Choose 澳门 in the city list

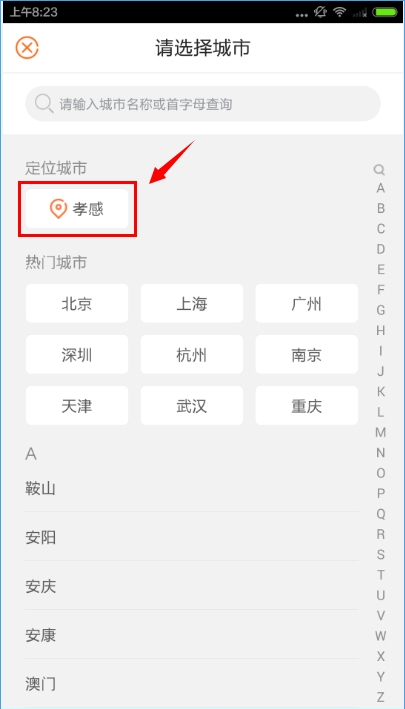[x=192, y=683]
